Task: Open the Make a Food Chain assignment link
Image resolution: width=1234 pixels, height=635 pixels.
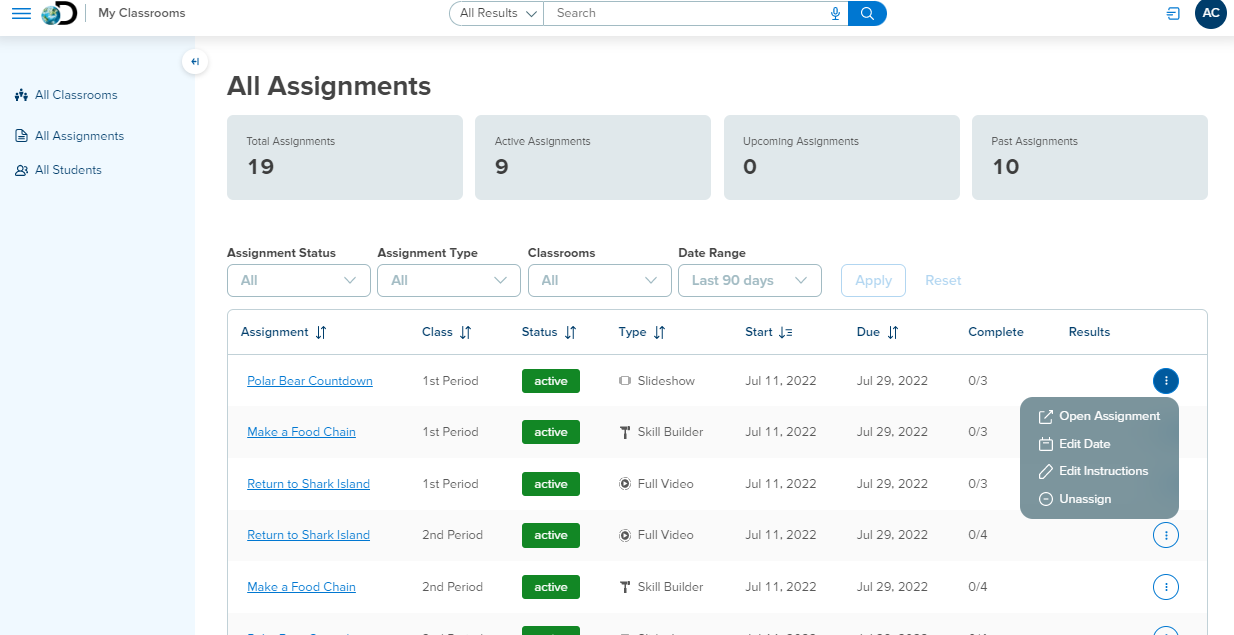Action: (x=301, y=431)
